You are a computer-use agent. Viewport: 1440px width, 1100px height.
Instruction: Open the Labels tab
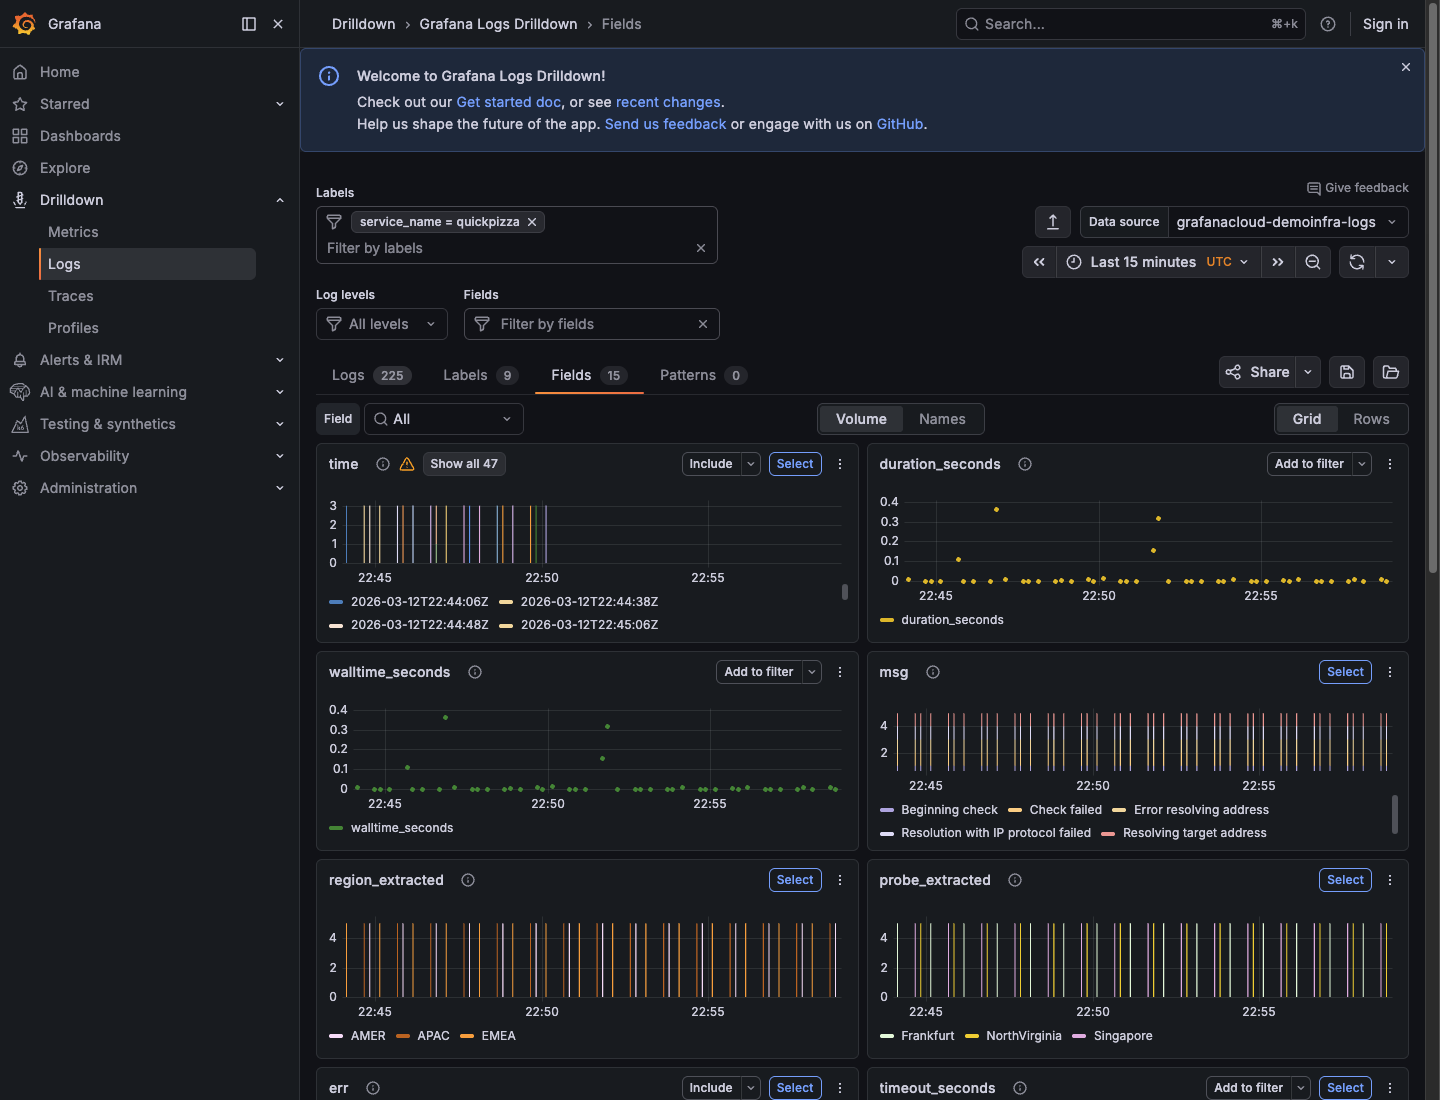coord(466,375)
